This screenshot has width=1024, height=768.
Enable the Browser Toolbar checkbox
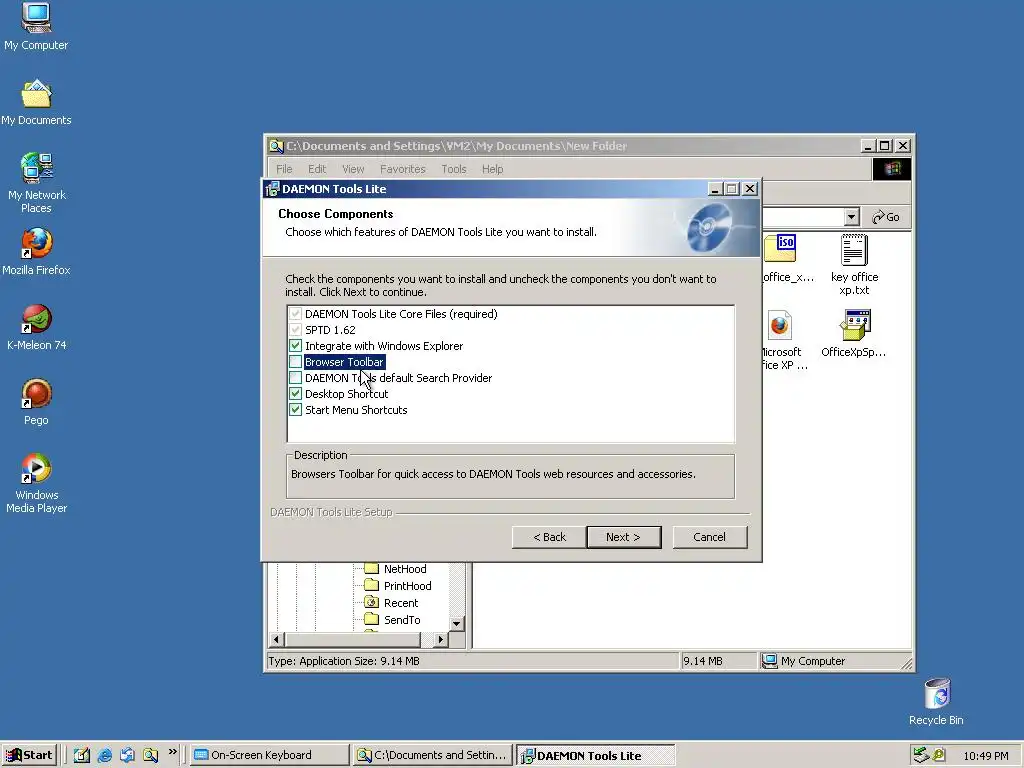(x=295, y=362)
